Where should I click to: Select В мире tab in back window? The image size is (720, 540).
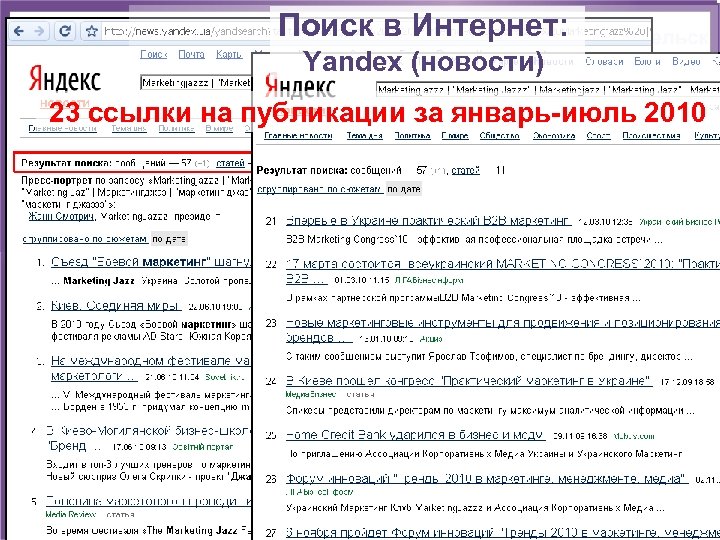click(219, 128)
